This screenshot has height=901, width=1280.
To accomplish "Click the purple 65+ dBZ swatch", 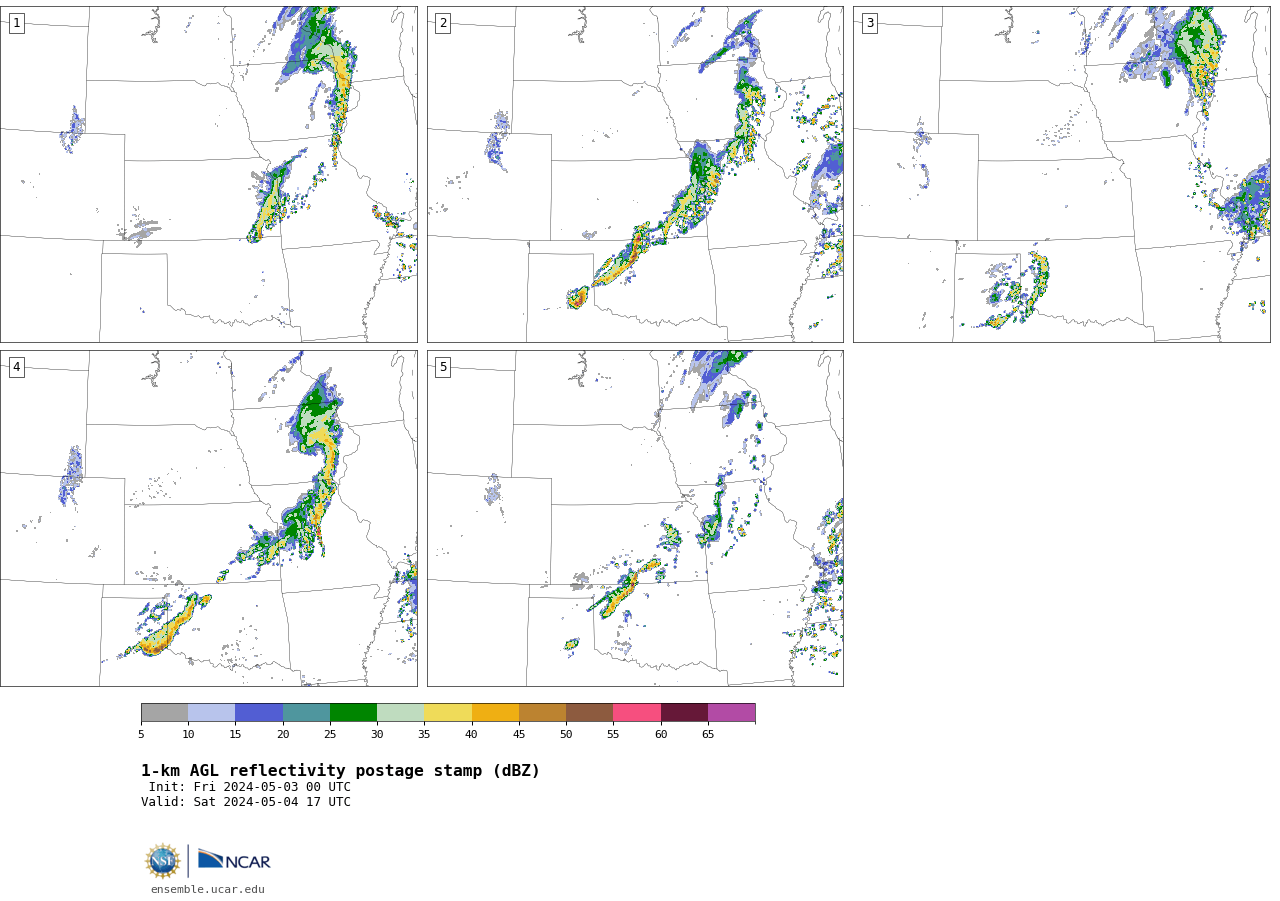I will coord(731,713).
